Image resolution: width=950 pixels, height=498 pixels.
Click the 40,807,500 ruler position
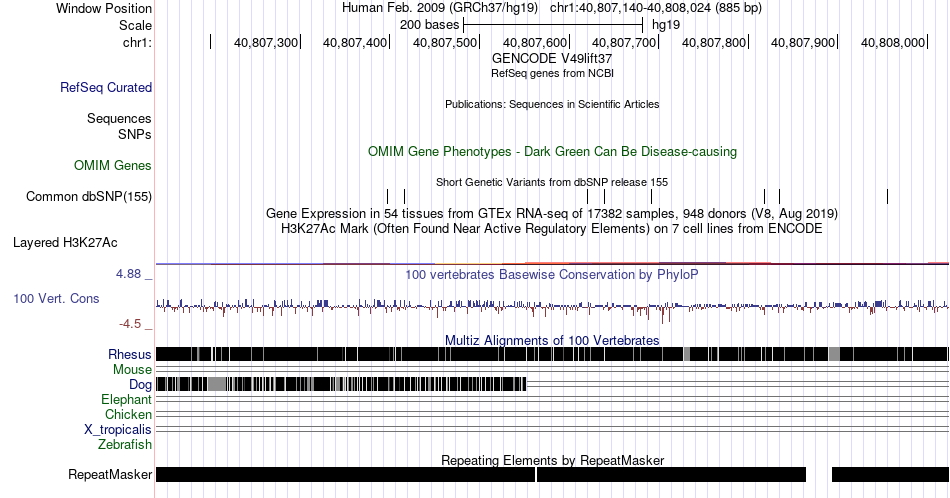pos(445,42)
